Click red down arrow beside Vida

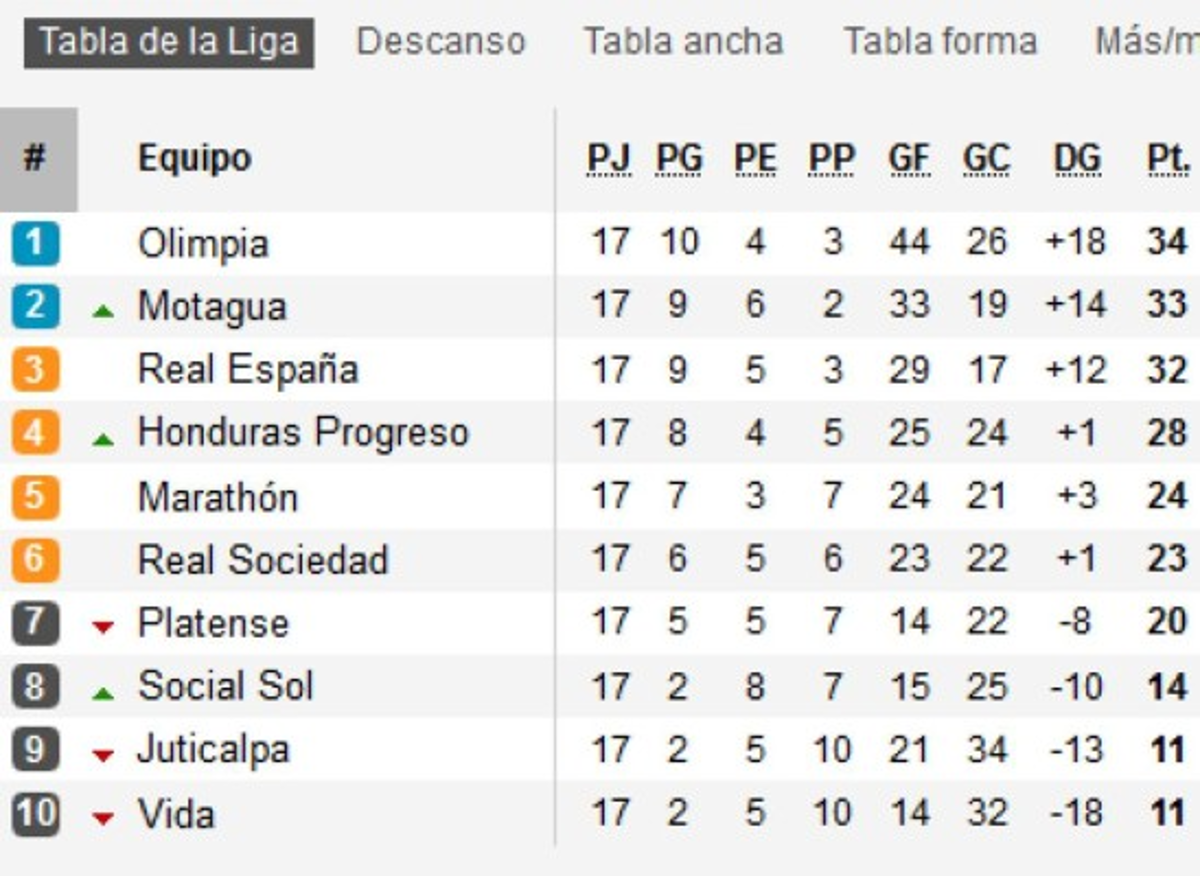coord(102,819)
